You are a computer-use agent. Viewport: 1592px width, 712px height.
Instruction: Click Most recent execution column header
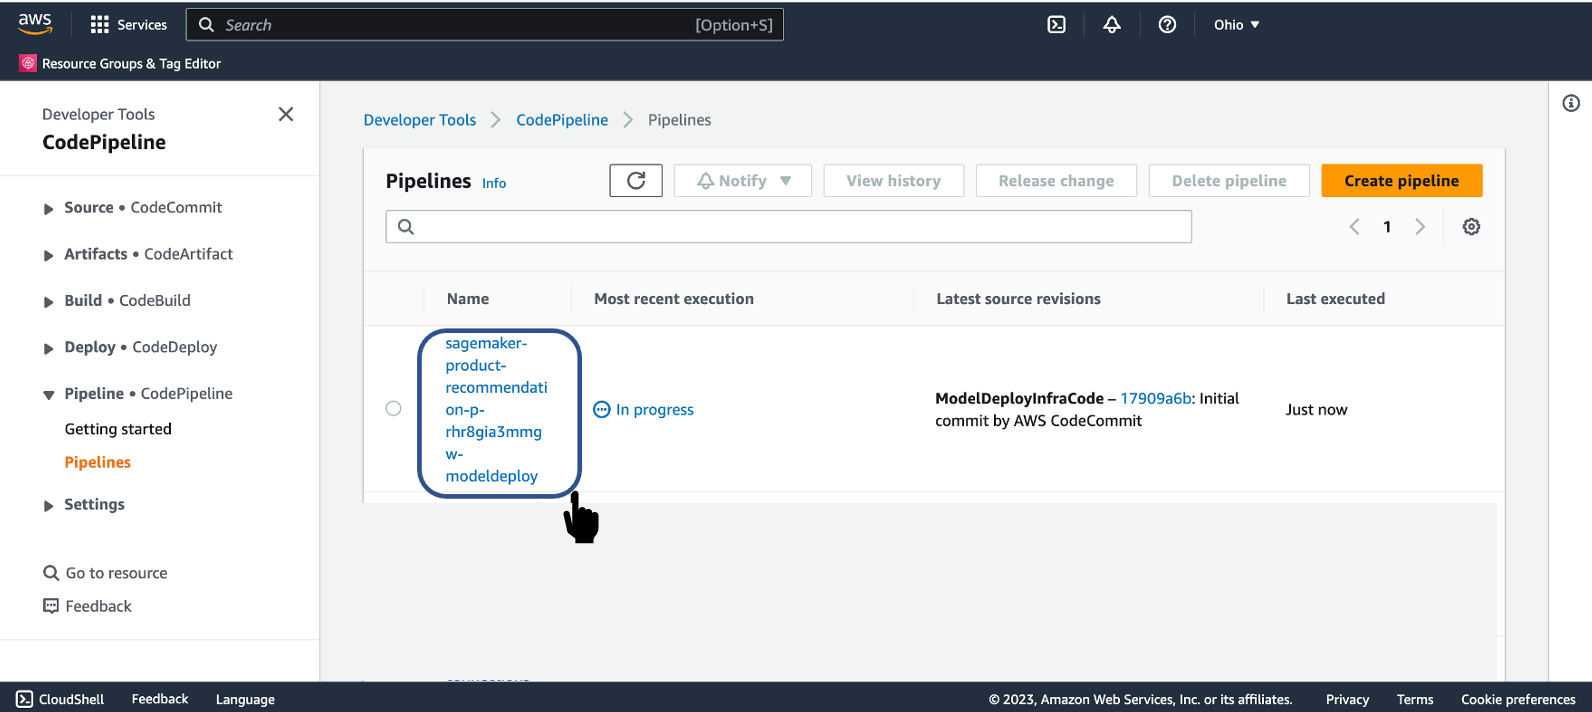pos(674,299)
